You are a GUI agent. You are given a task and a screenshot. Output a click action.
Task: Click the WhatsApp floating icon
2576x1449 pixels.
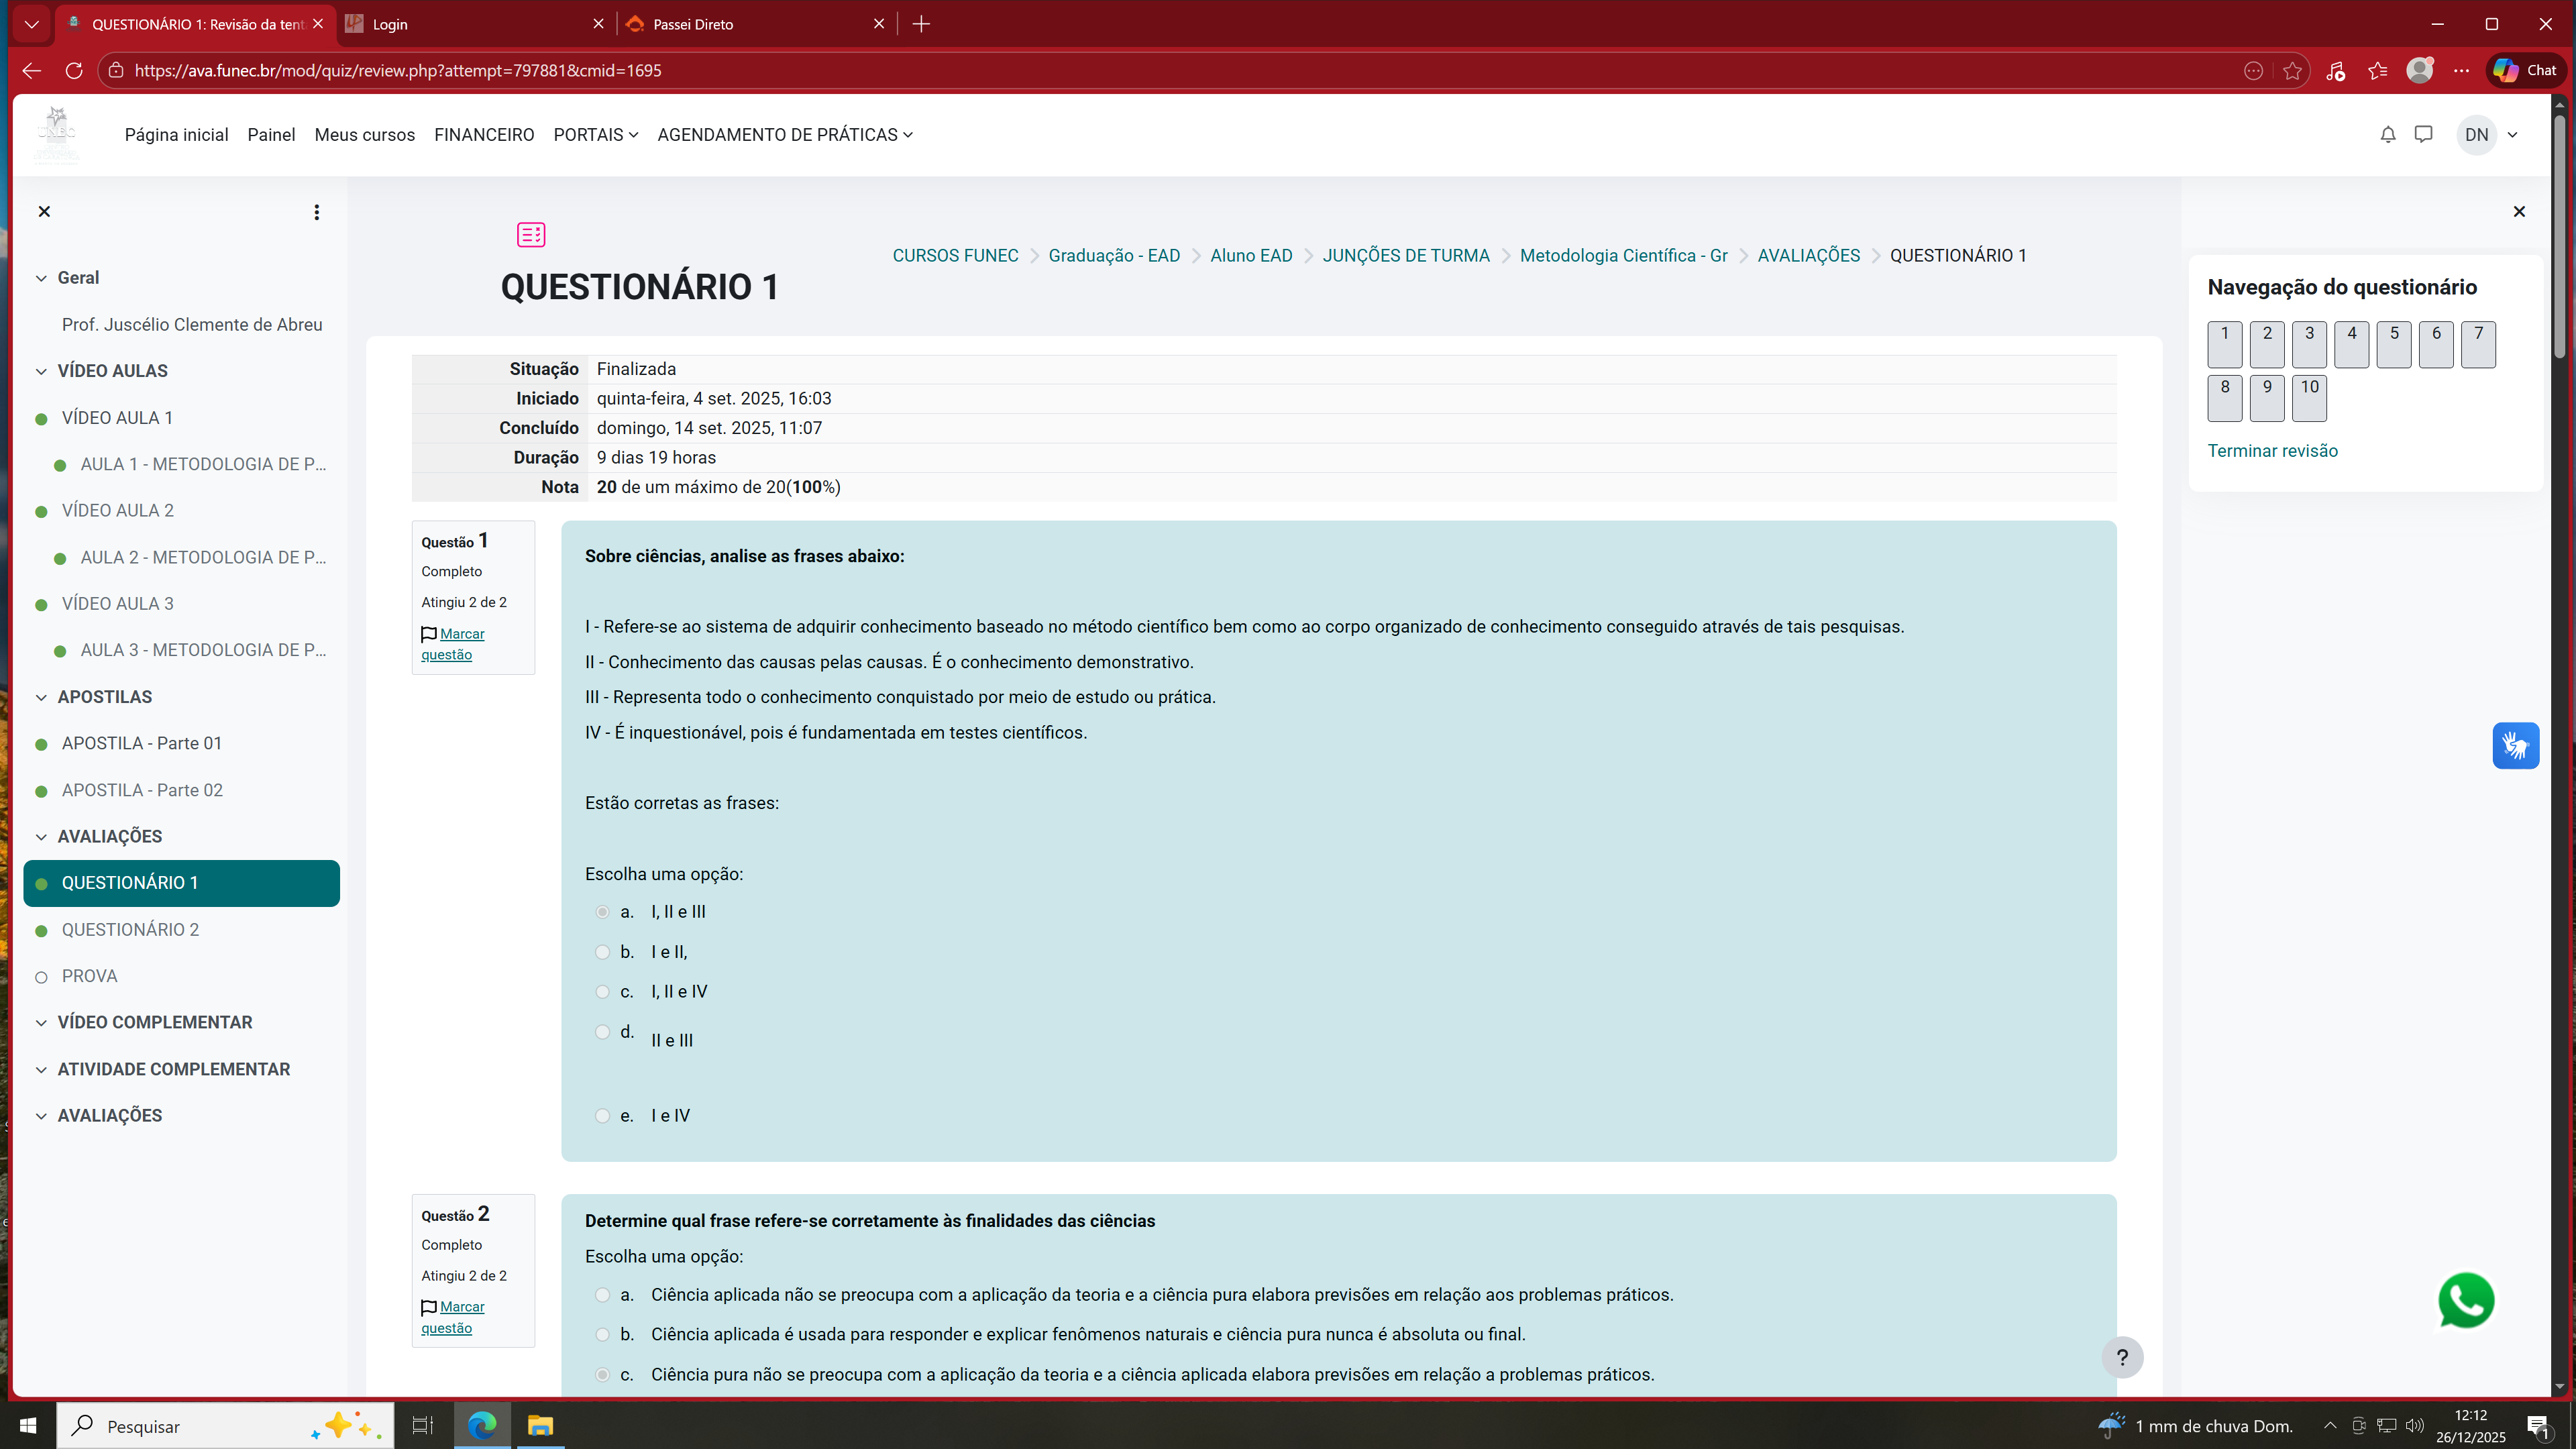pos(2465,1300)
